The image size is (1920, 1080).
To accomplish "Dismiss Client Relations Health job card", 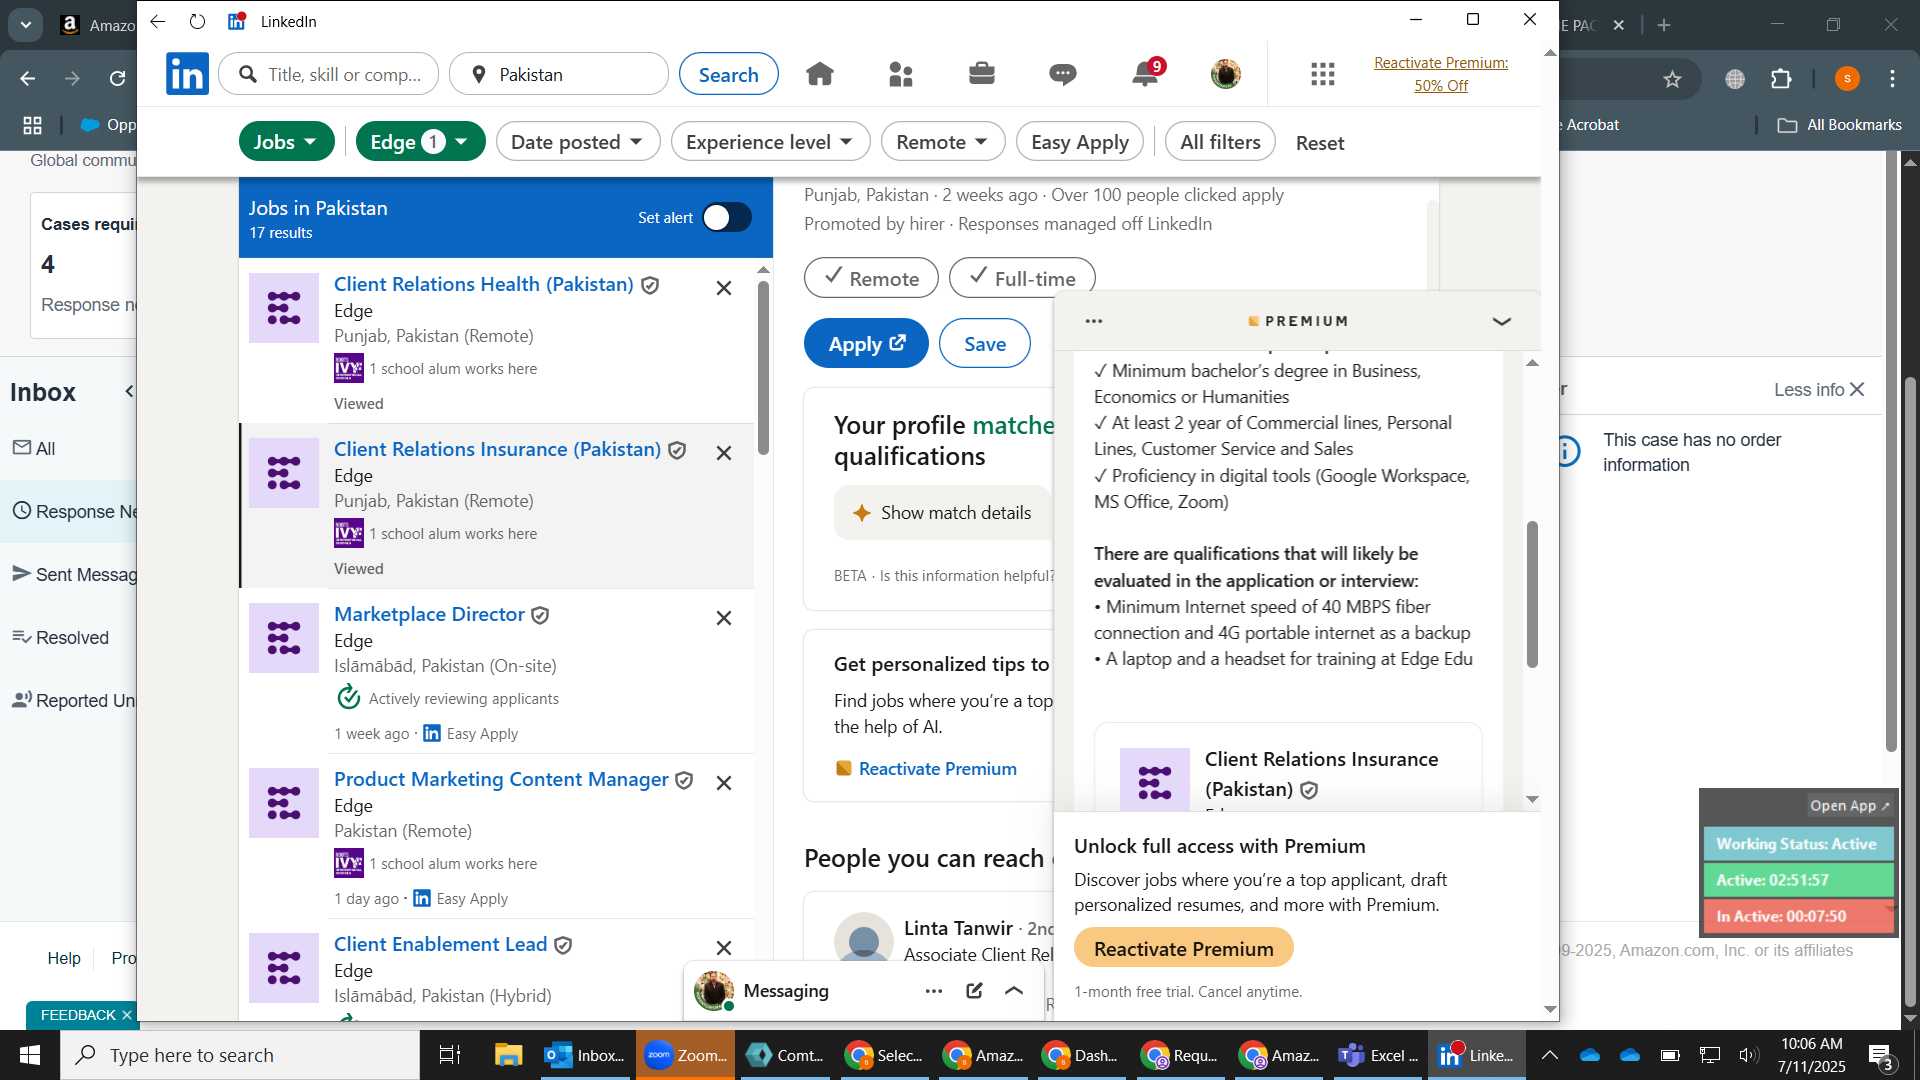I will [x=724, y=288].
